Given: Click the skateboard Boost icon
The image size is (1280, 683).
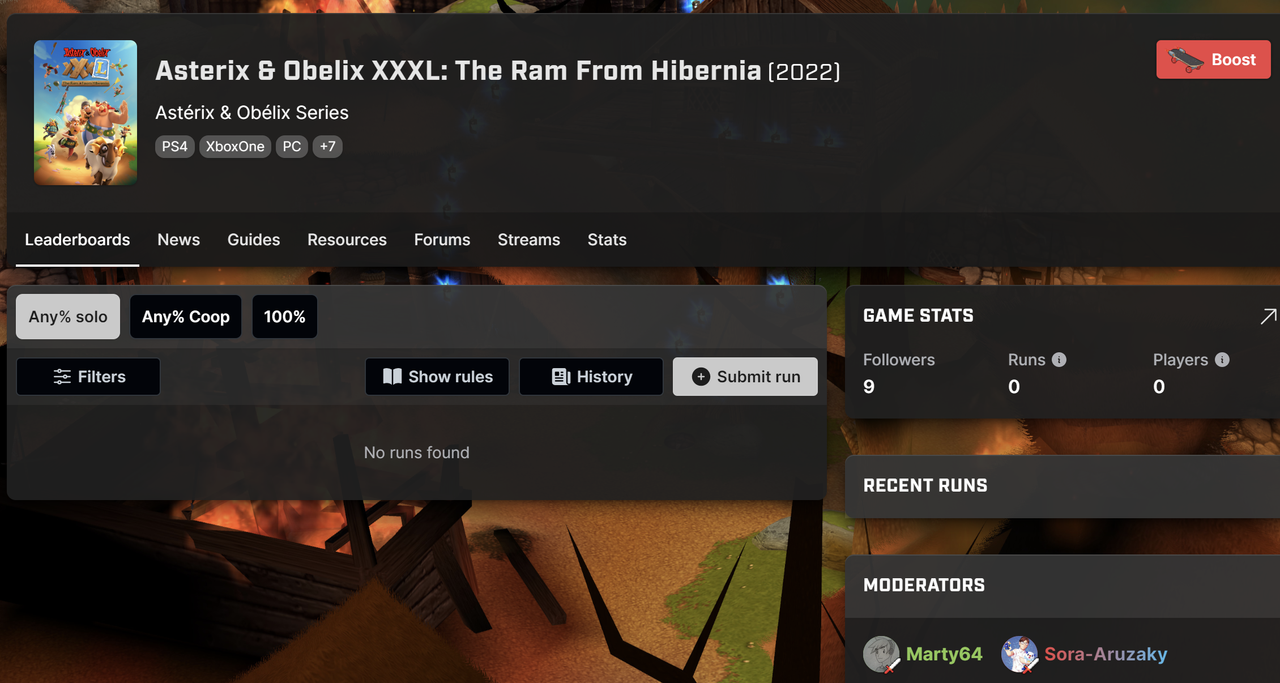Looking at the screenshot, I should point(1186,60).
